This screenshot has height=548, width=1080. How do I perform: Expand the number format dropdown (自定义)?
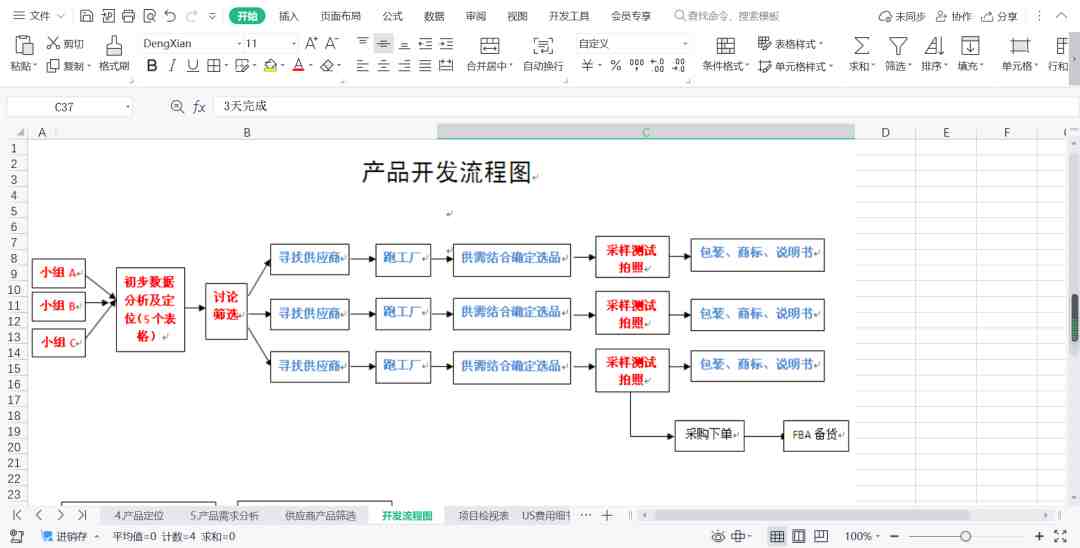(685, 44)
